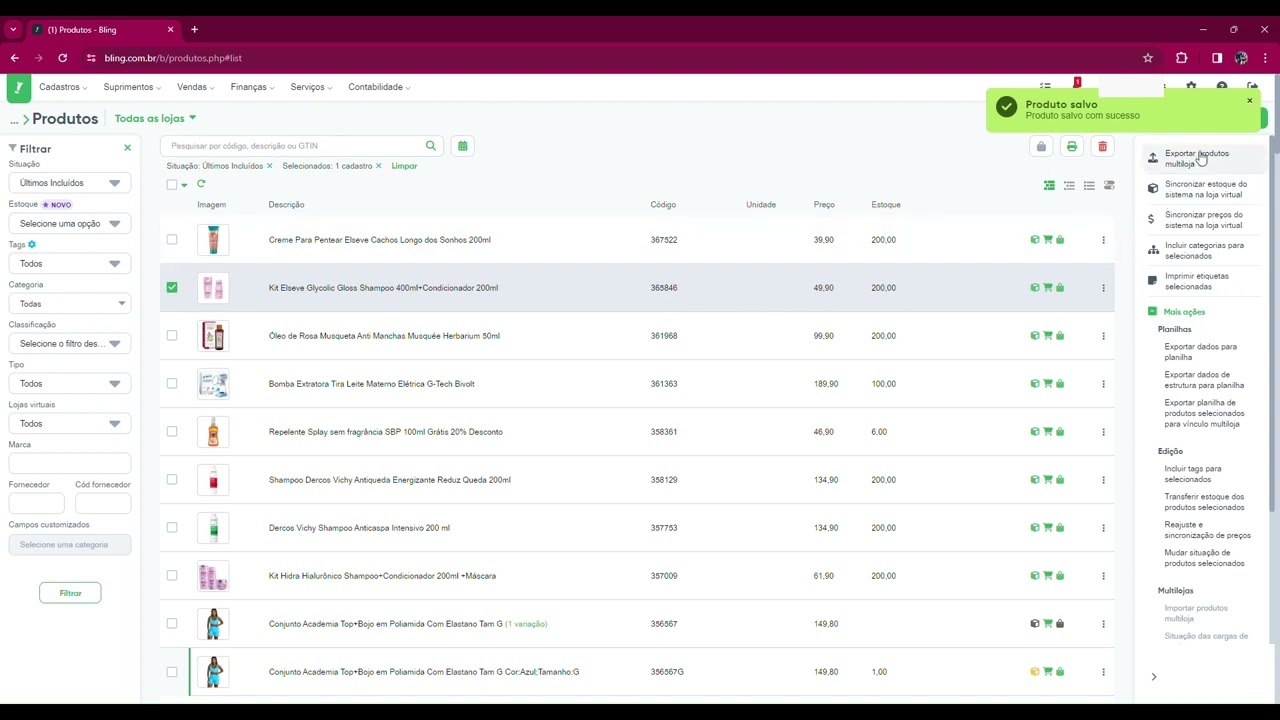The height and width of the screenshot is (720, 1280).
Task: Click the cart icon for Óleo de Rosa Mosqueta
Action: [x=1048, y=336]
